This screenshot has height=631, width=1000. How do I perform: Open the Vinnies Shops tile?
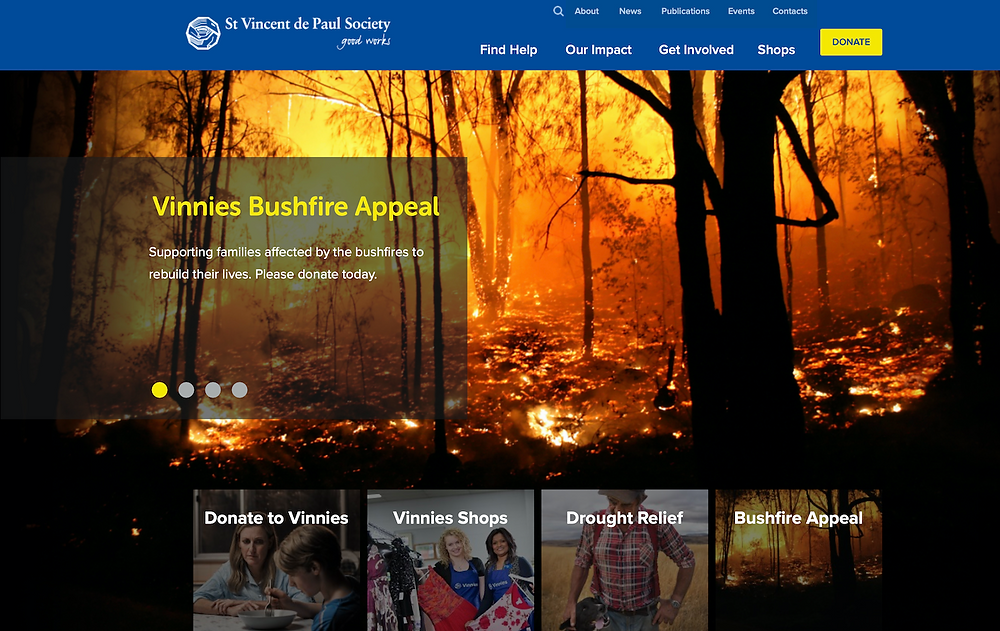pyautogui.click(x=450, y=560)
